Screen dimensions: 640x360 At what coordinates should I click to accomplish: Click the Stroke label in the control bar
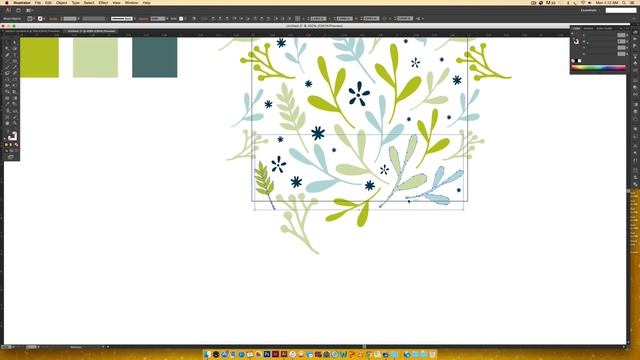(53, 19)
